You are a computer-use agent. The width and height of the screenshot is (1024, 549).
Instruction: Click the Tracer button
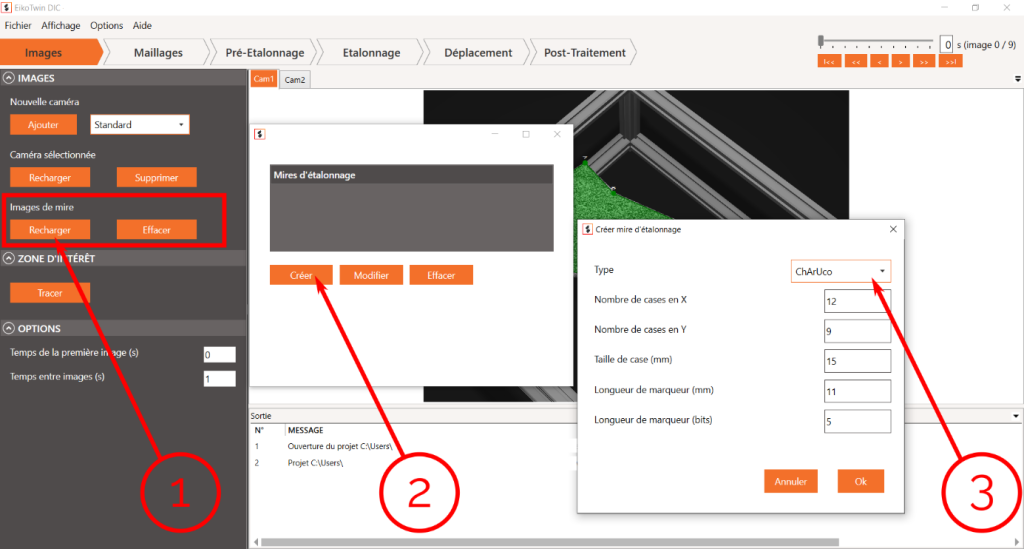click(50, 293)
